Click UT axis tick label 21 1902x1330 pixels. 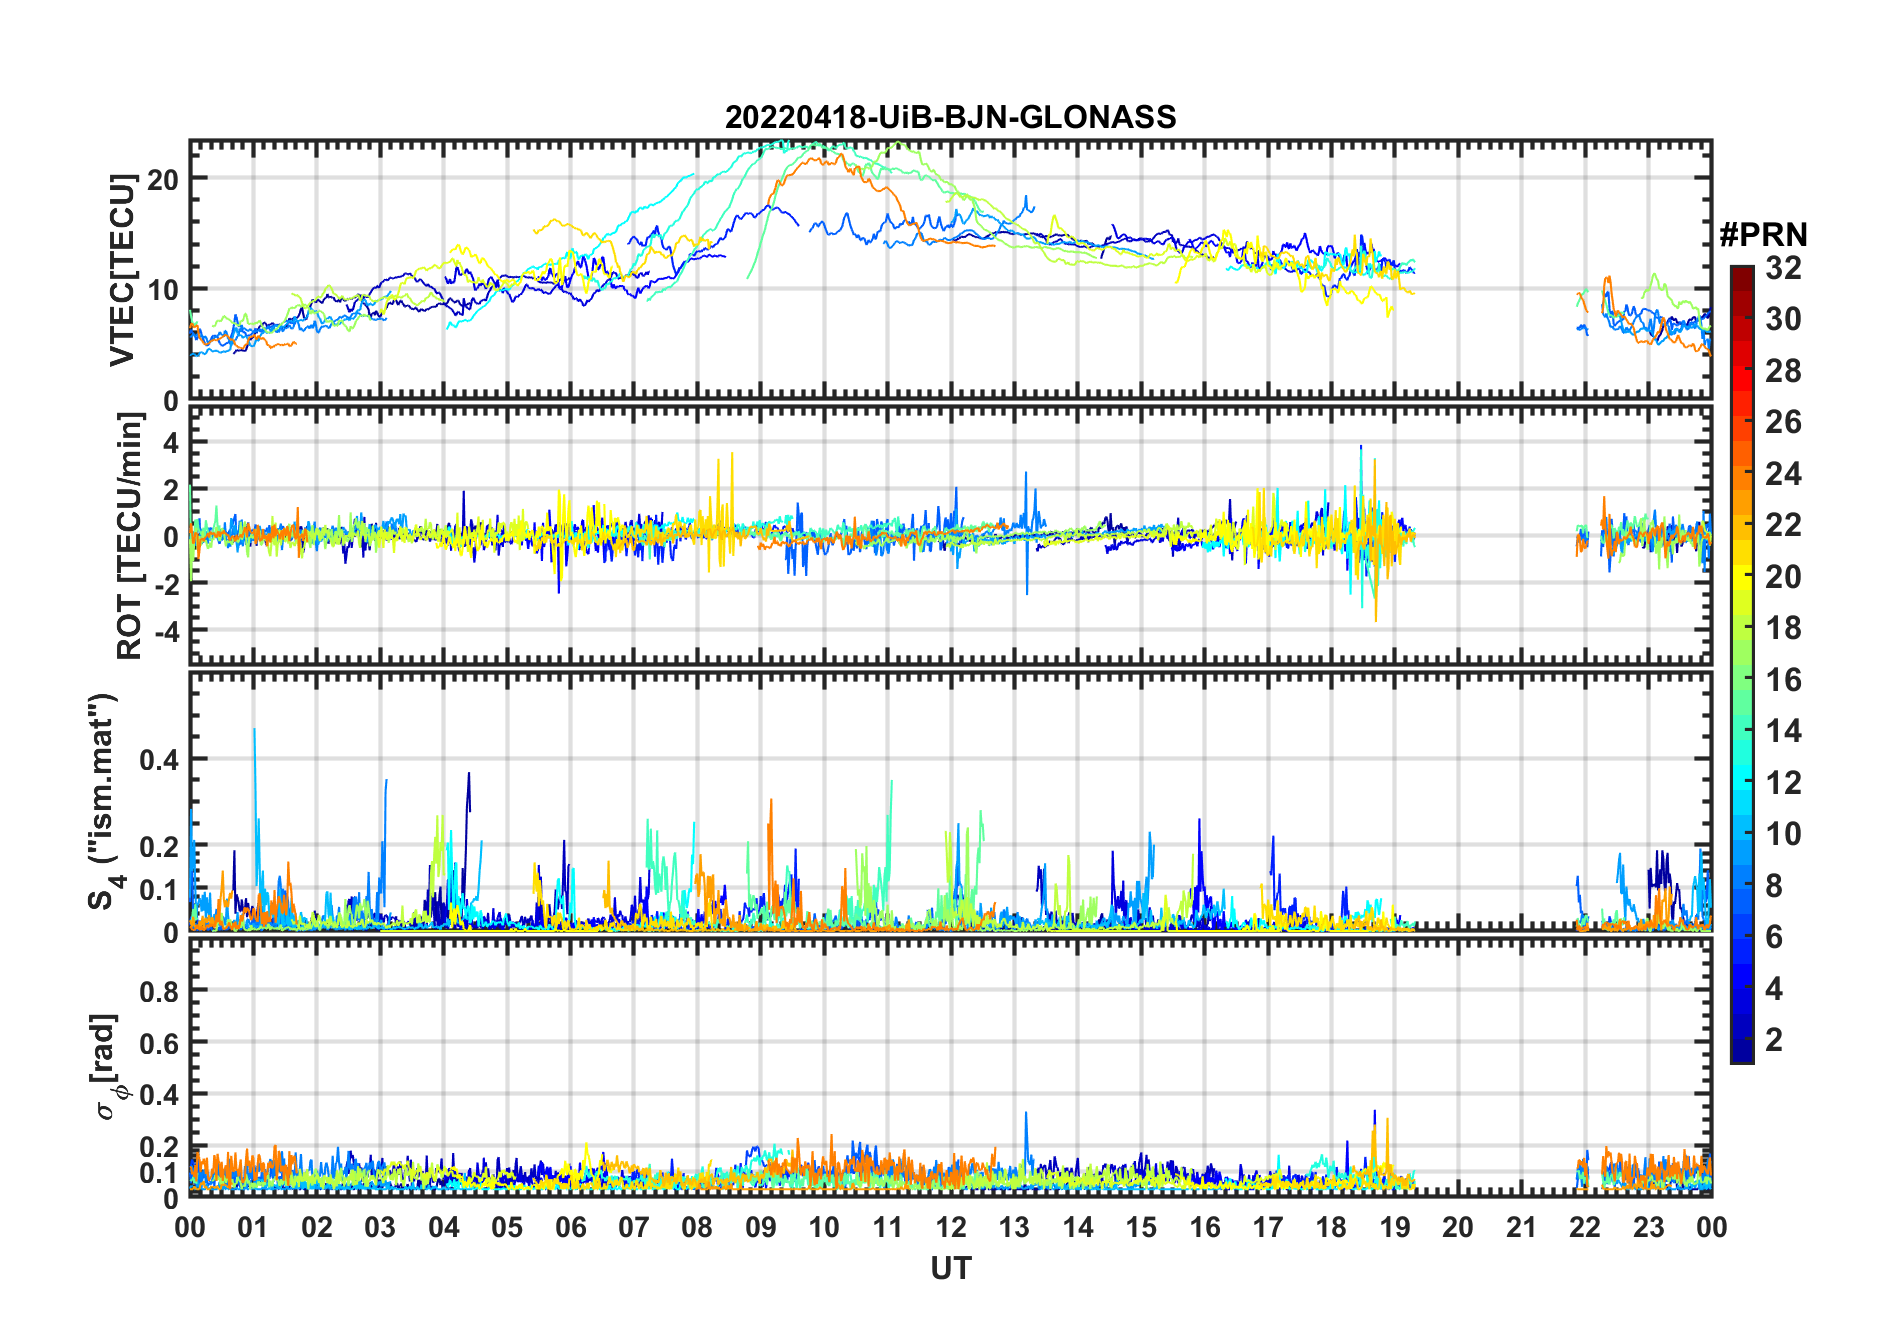(1521, 1227)
